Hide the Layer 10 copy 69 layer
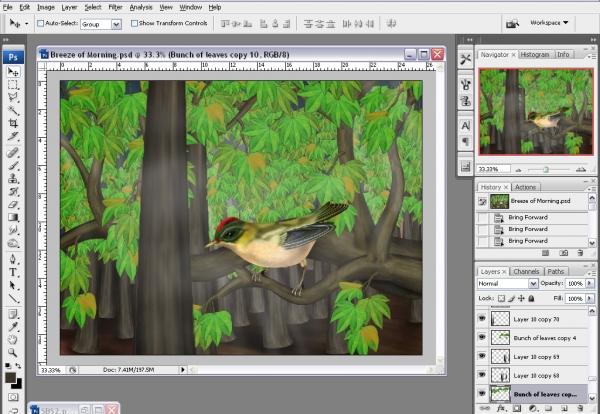 482,356
